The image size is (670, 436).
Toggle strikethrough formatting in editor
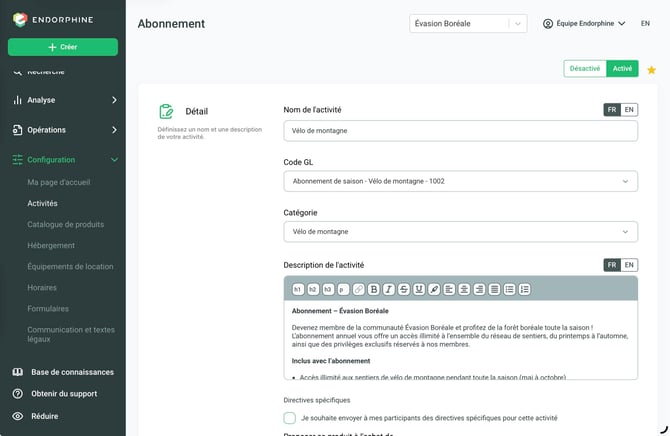pos(404,289)
